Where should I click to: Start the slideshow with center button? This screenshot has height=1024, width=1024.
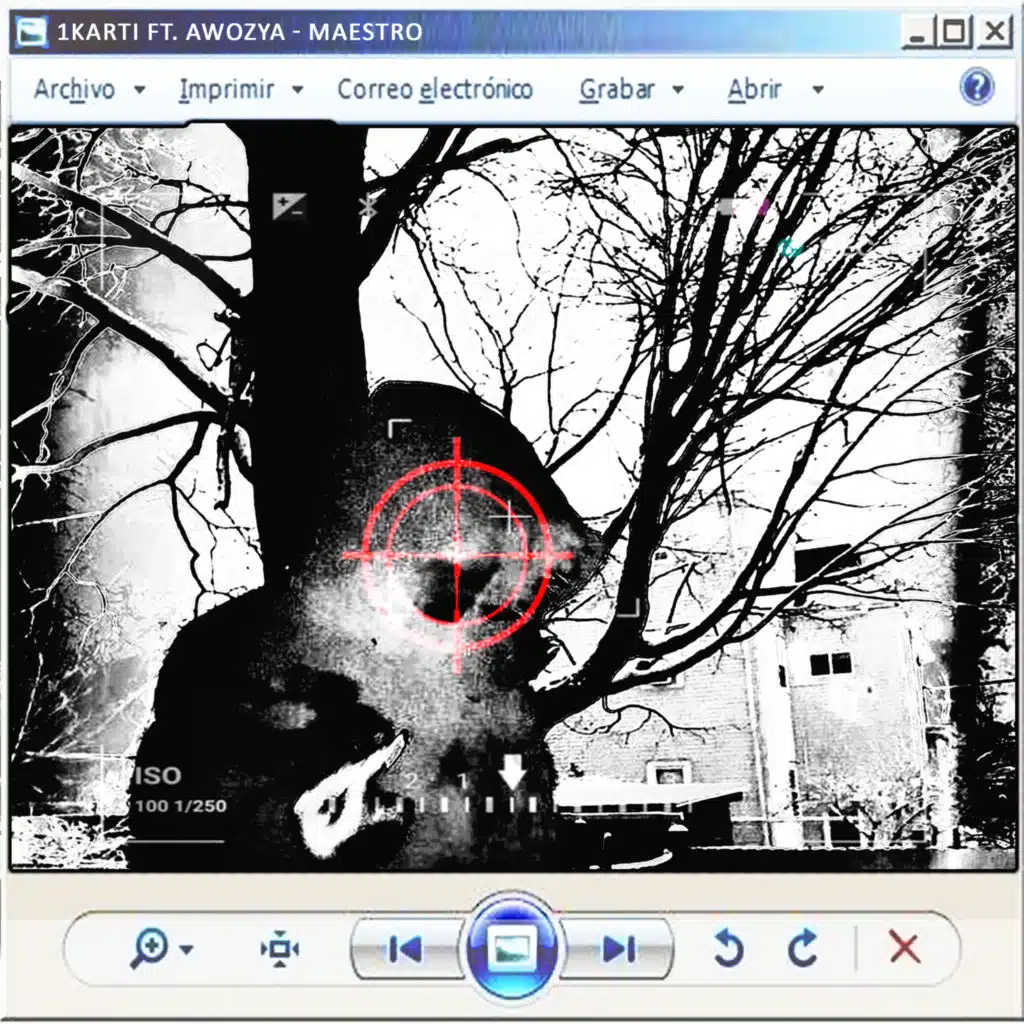click(x=512, y=948)
